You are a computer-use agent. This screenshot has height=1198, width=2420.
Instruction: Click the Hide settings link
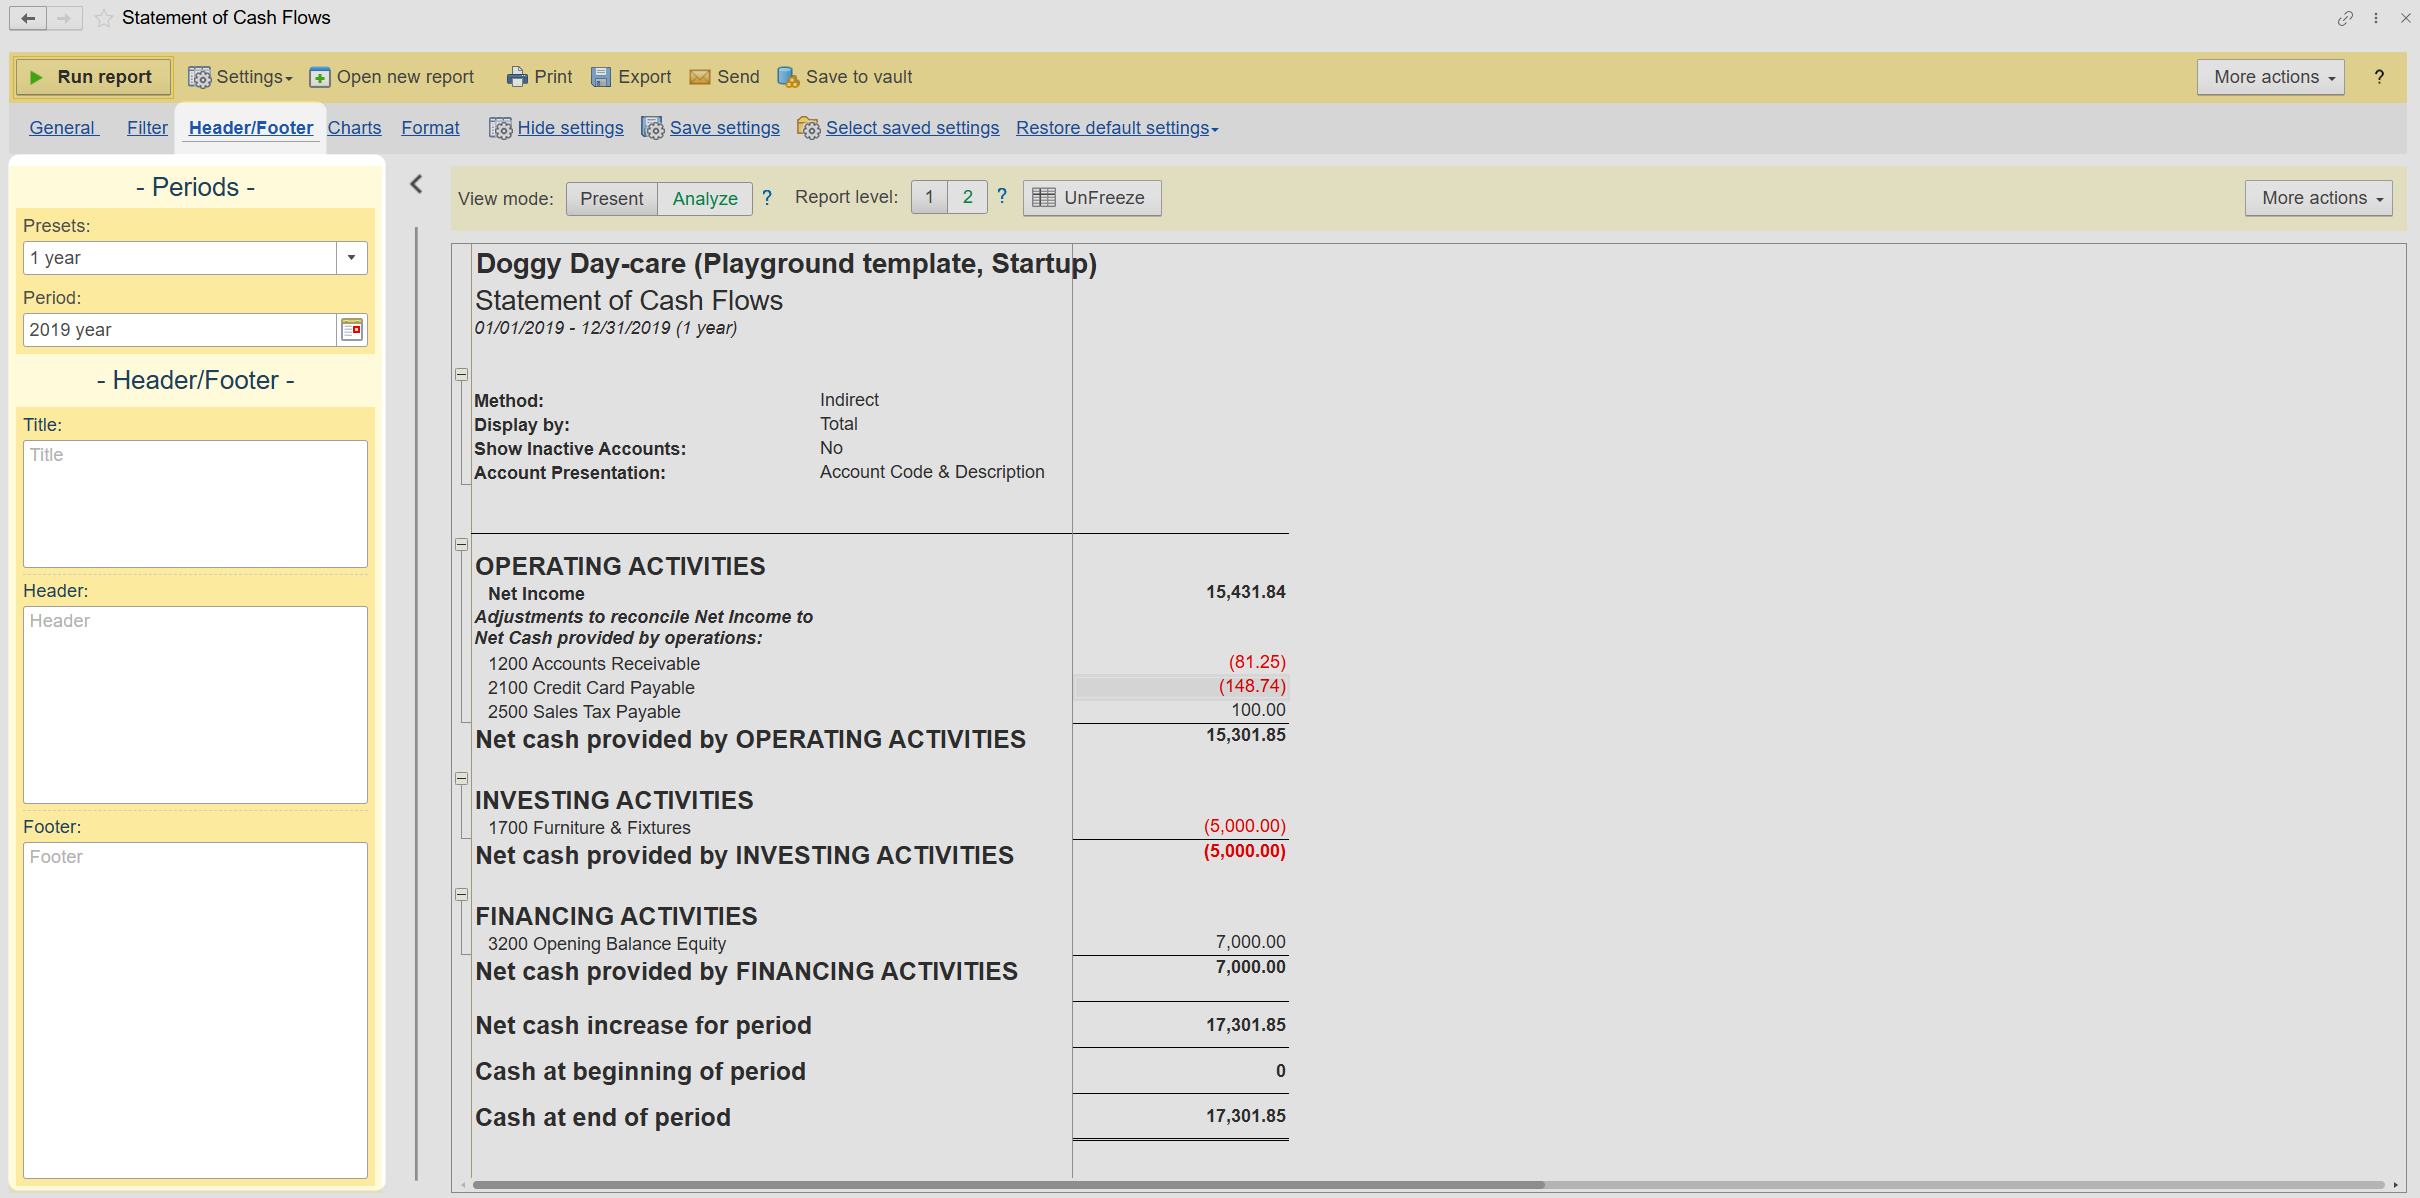click(x=570, y=128)
